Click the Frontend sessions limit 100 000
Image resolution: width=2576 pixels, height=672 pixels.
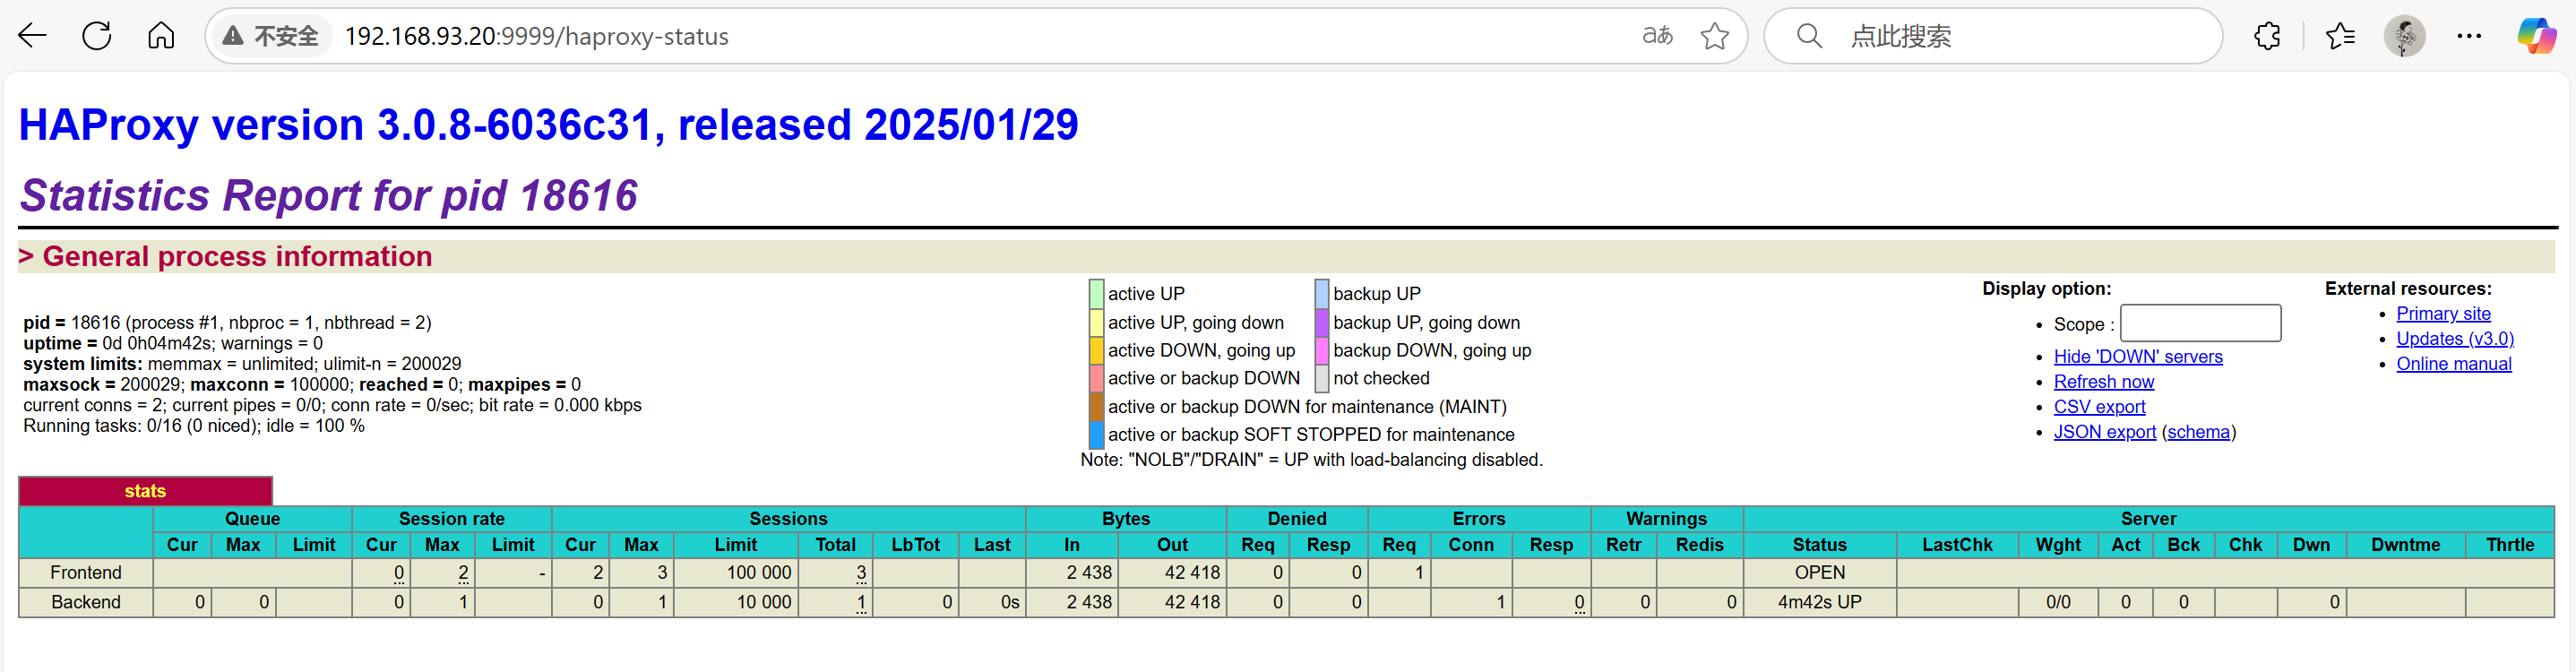[736, 573]
